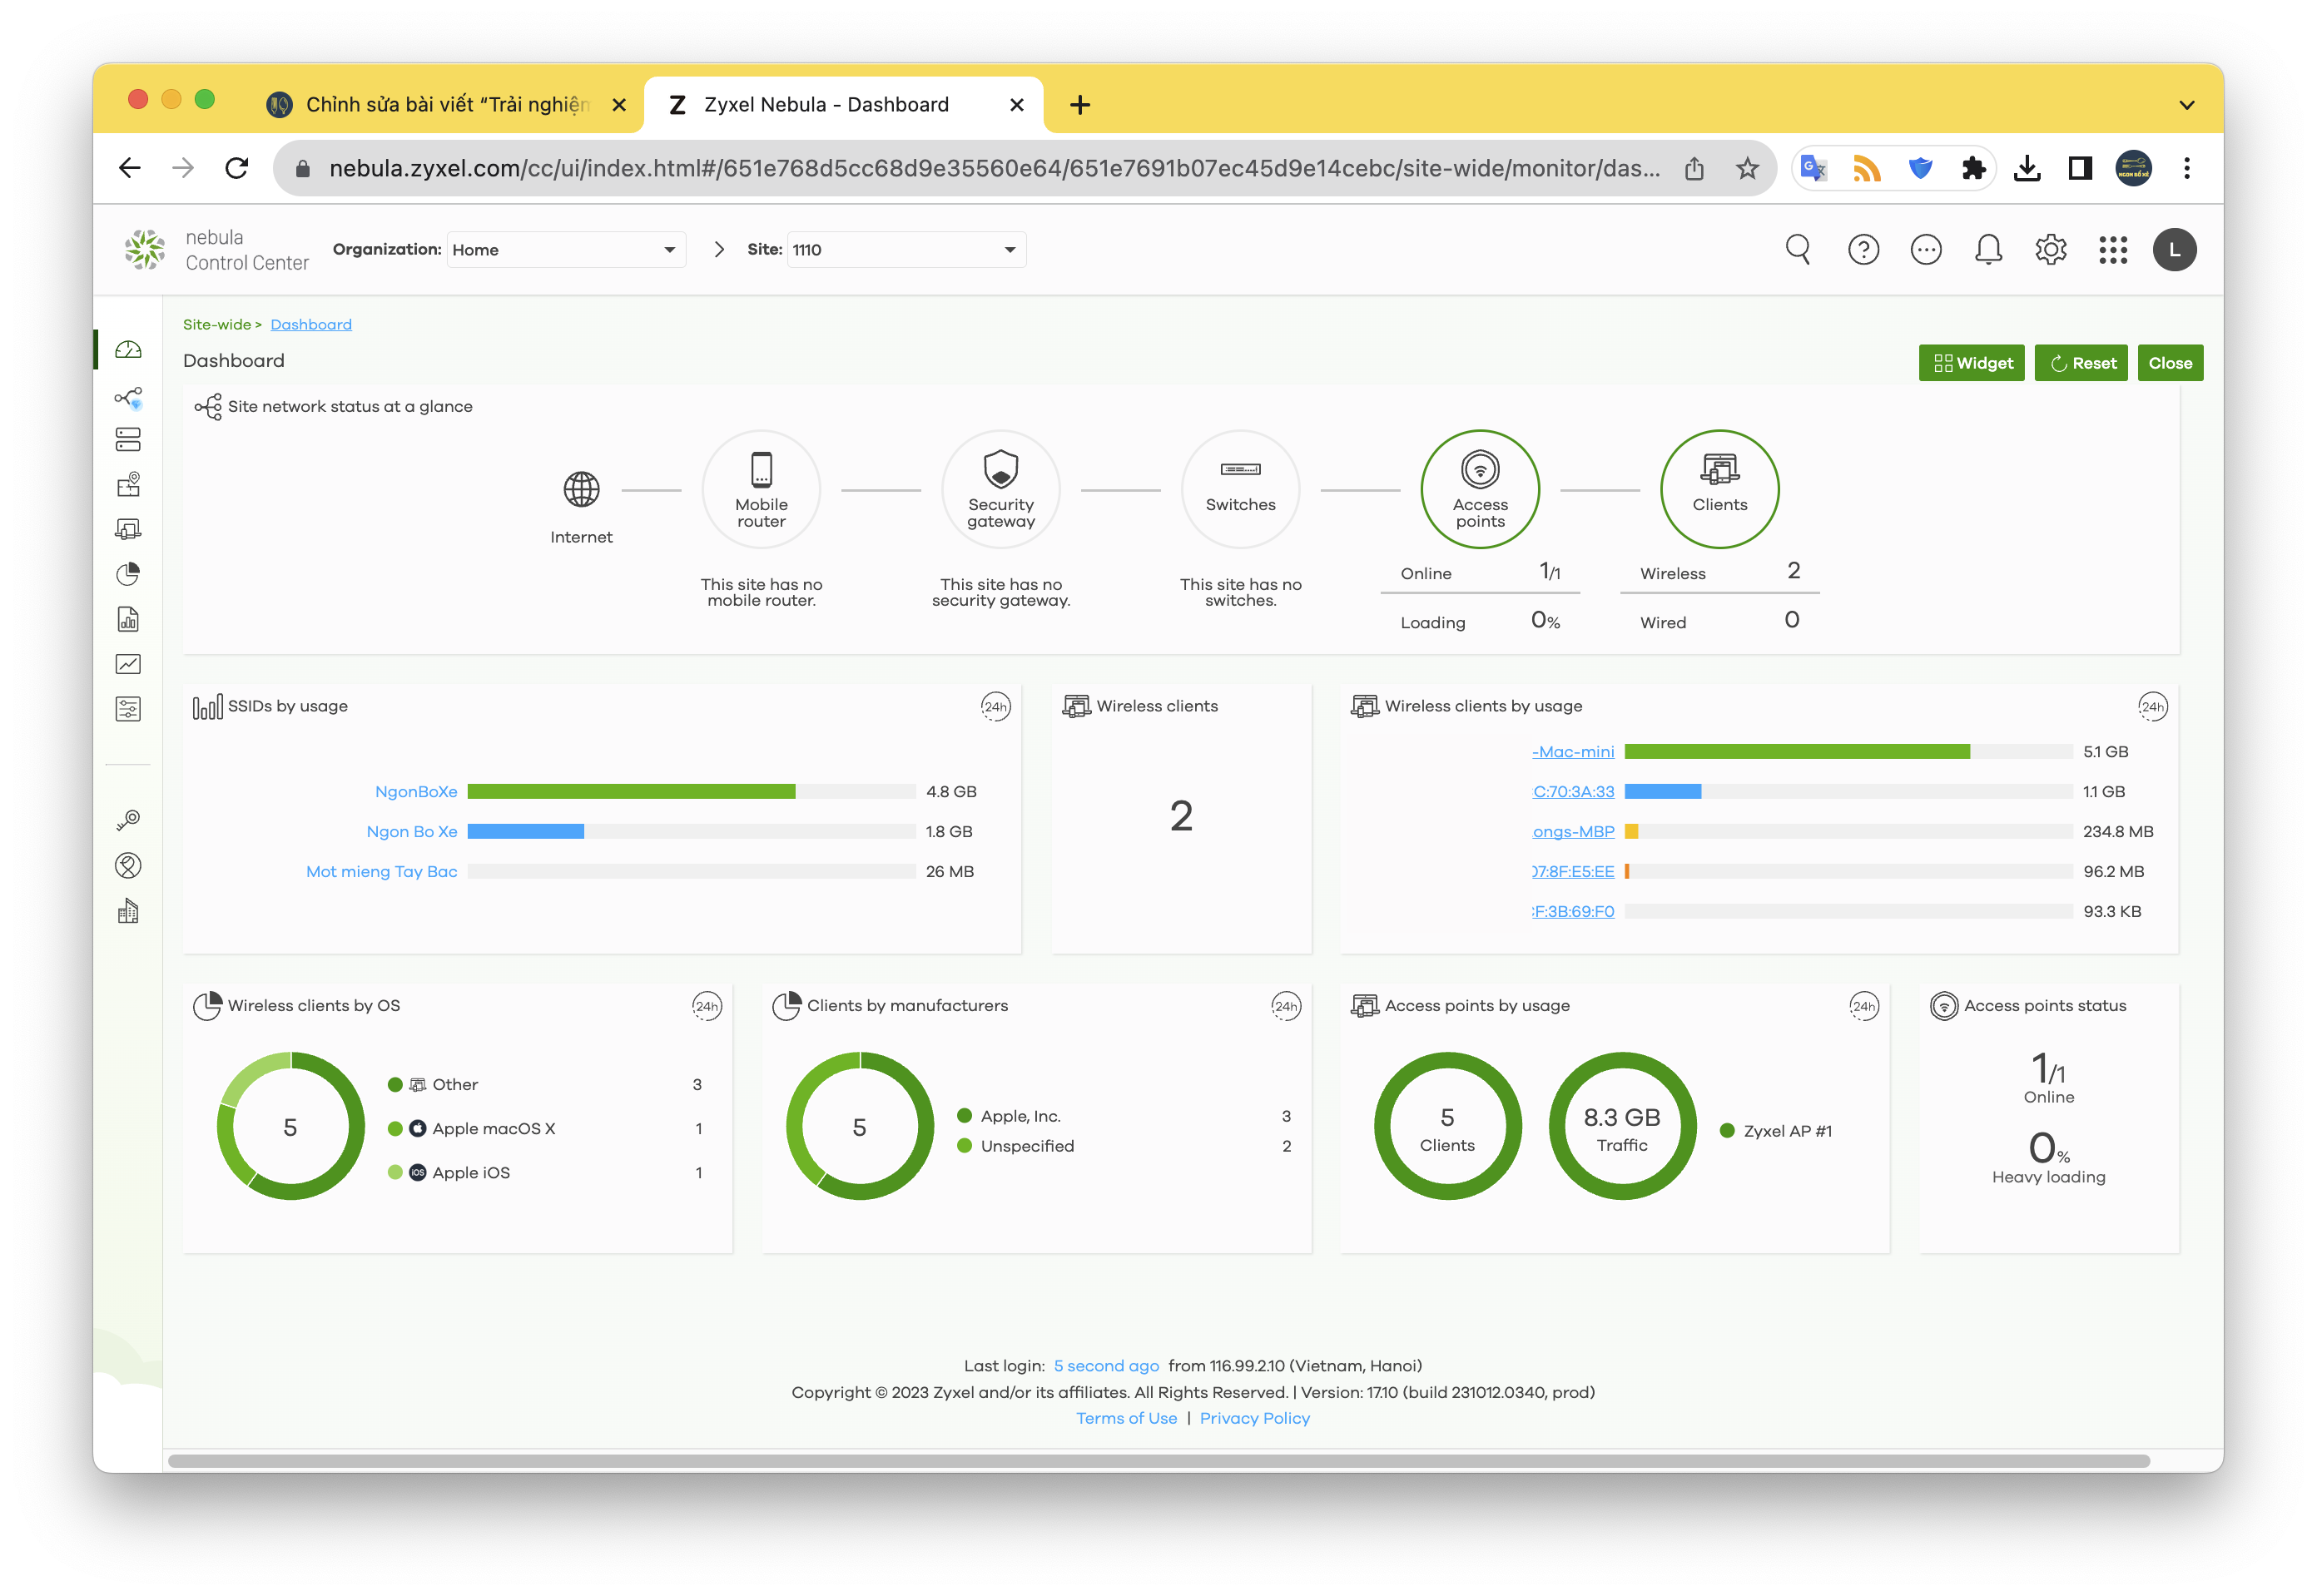The height and width of the screenshot is (1596, 2317).
Task: Expand the Site dropdown showing 1110
Action: pos(906,250)
